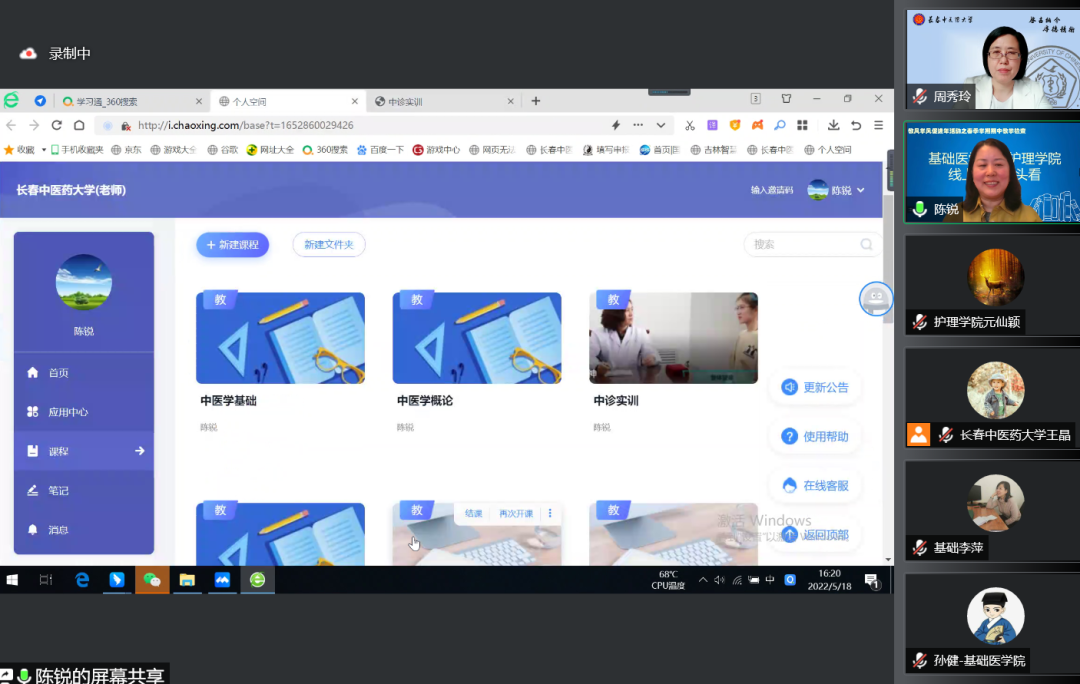
Task: Open the 首页 home item in sidebar
Action: tap(58, 373)
